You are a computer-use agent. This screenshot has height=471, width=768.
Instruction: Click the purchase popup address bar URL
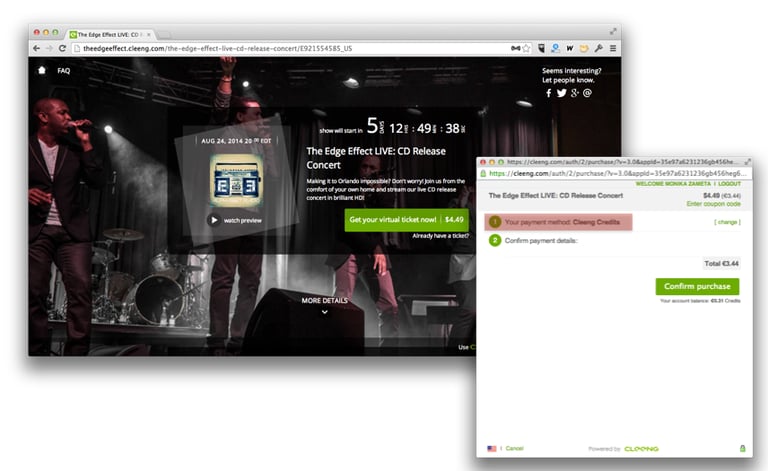pyautogui.click(x=617, y=173)
